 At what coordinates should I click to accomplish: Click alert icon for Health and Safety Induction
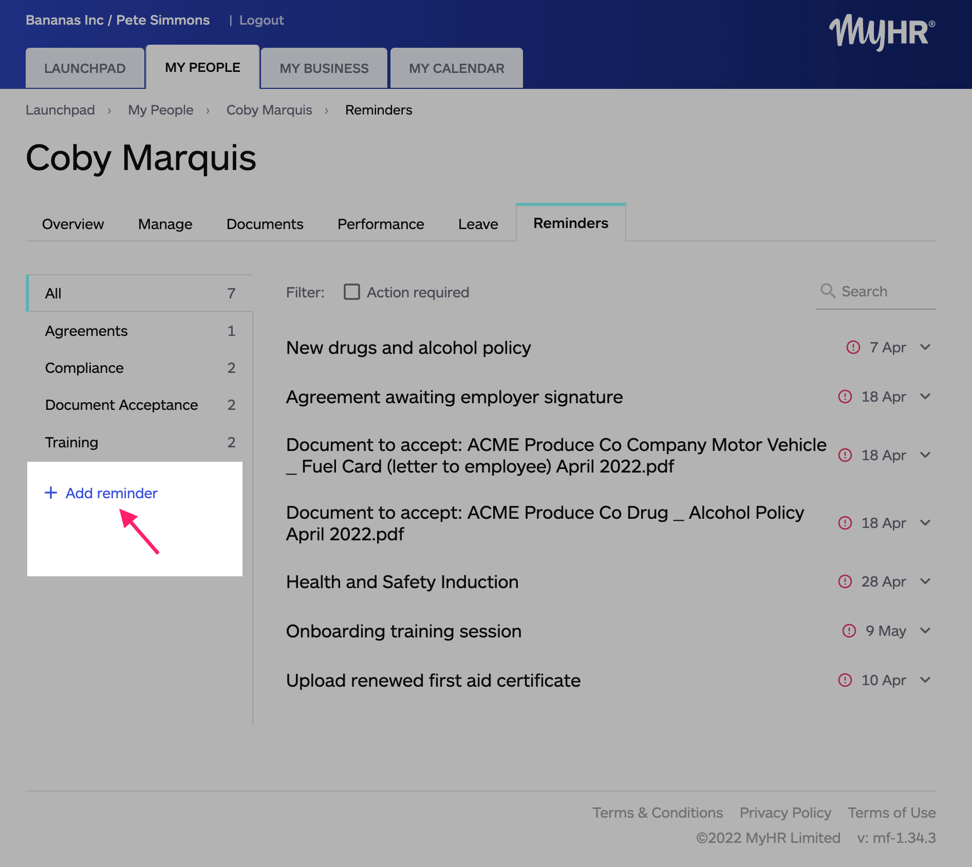pos(845,582)
